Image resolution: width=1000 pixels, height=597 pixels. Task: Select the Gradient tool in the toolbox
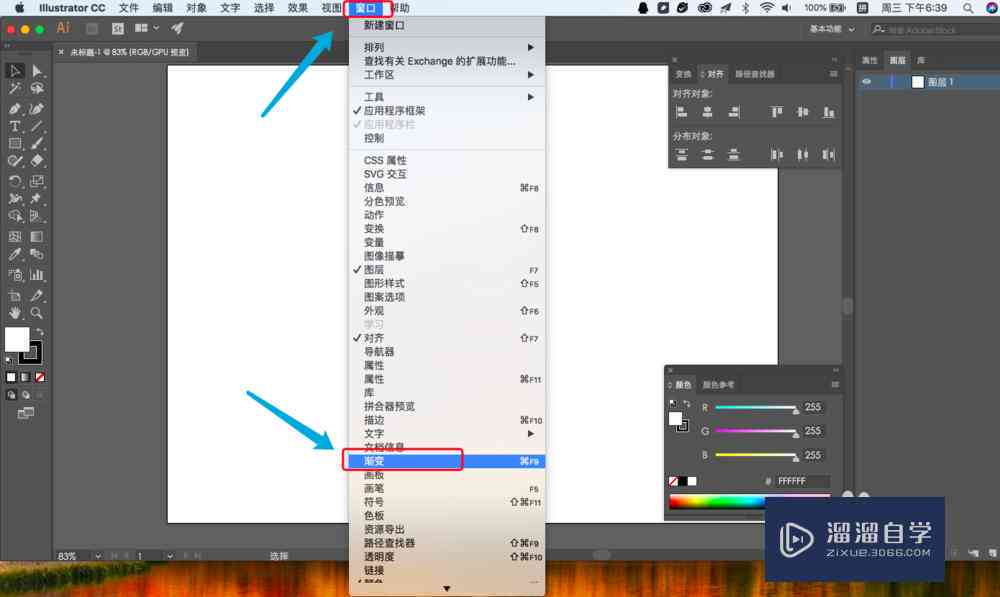37,237
